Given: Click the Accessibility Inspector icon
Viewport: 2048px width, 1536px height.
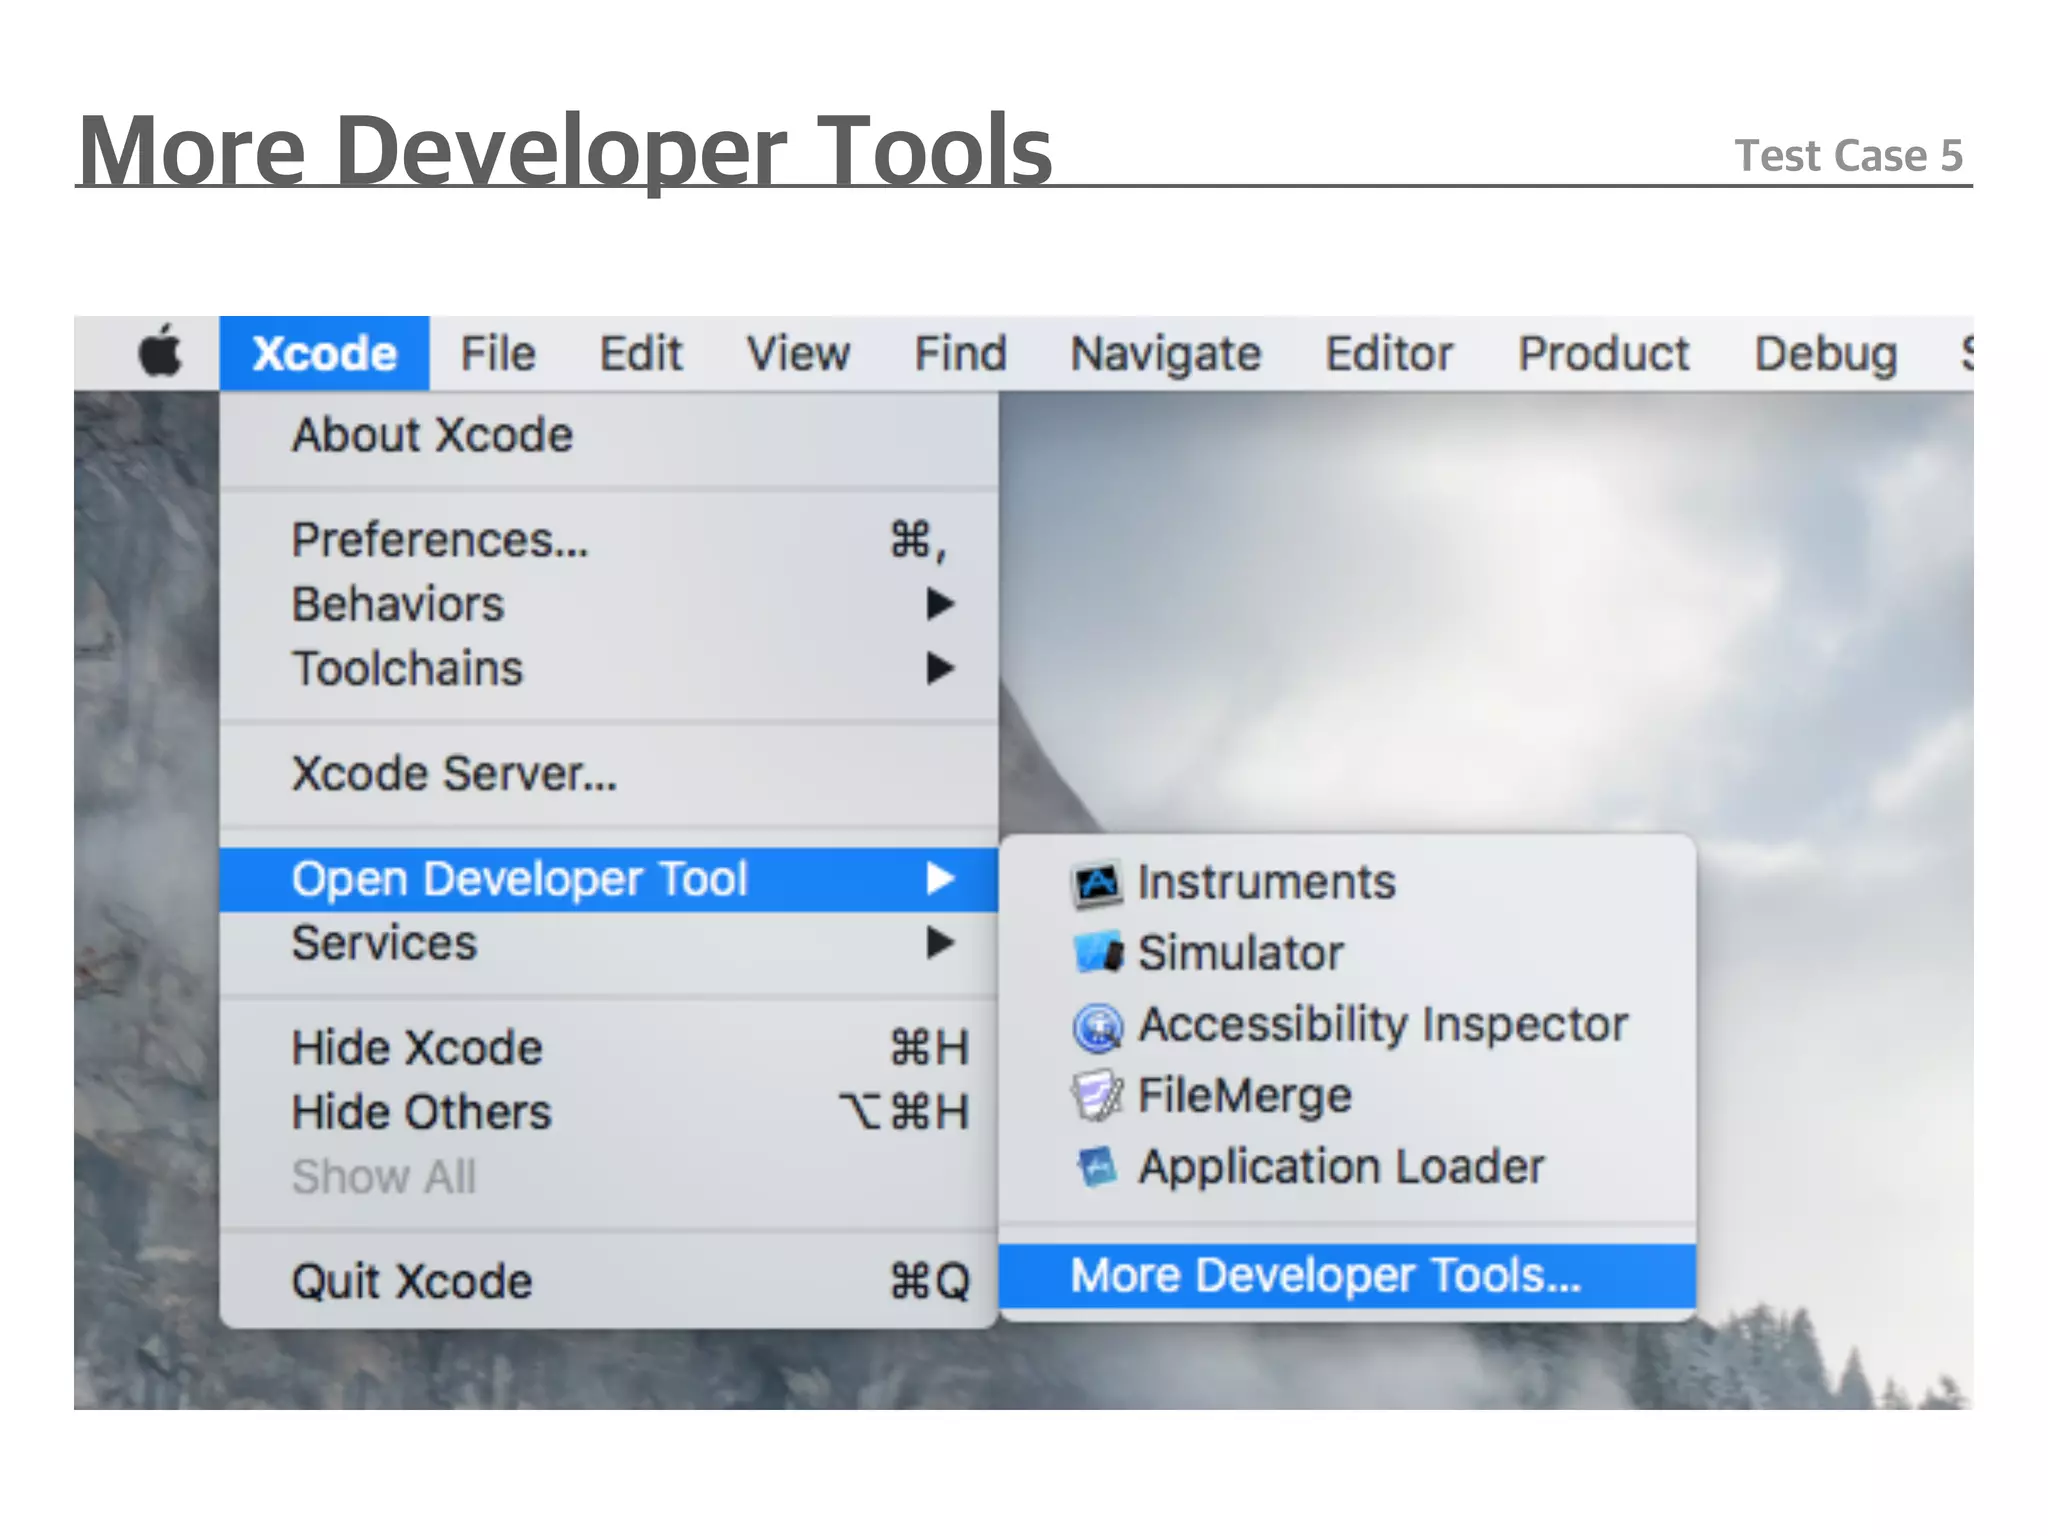Looking at the screenshot, I should (x=1097, y=1026).
